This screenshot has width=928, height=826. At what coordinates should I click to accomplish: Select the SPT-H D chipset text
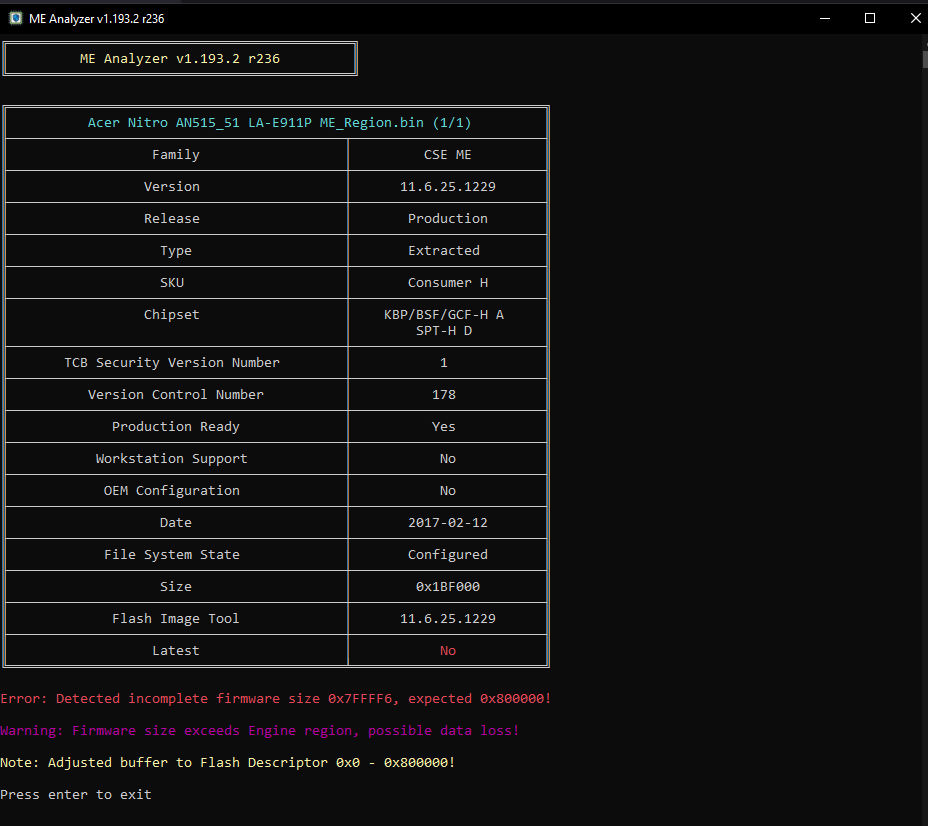click(444, 330)
